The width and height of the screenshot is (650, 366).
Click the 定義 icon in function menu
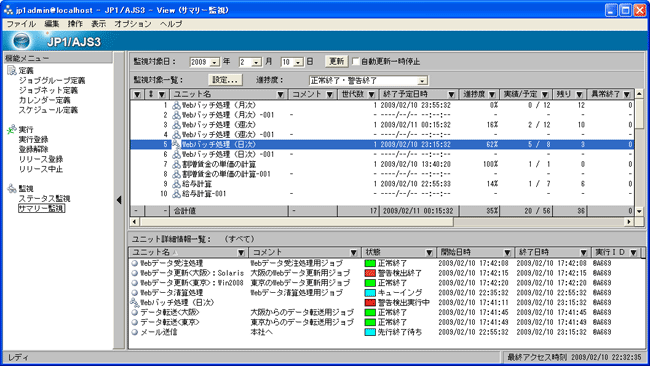[x=12, y=71]
